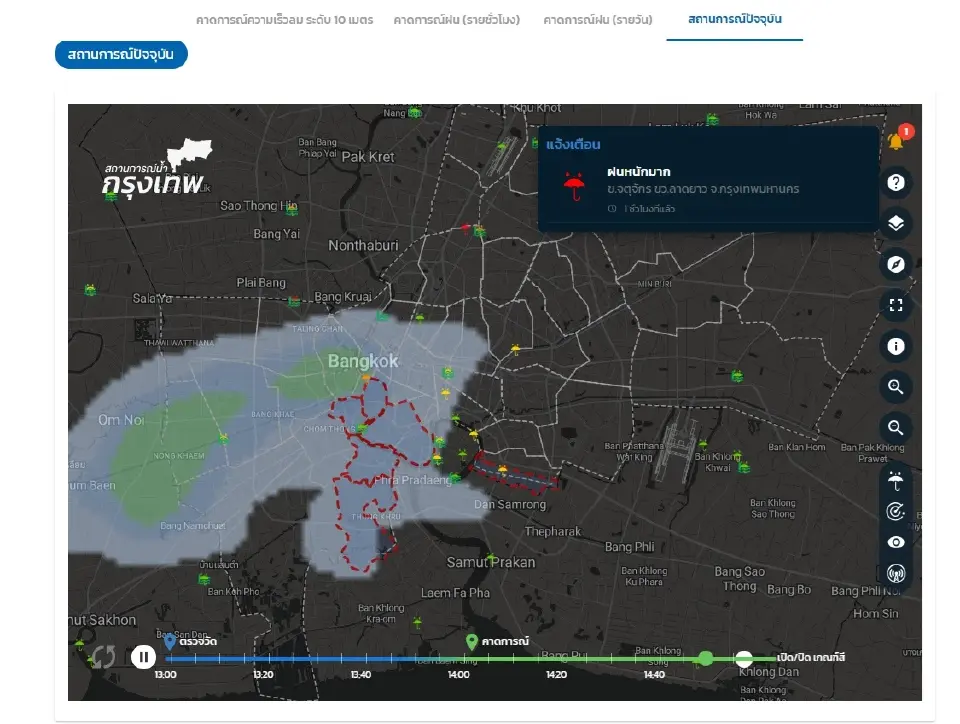
Task: Click the compass navigation button
Action: pyautogui.click(x=896, y=264)
